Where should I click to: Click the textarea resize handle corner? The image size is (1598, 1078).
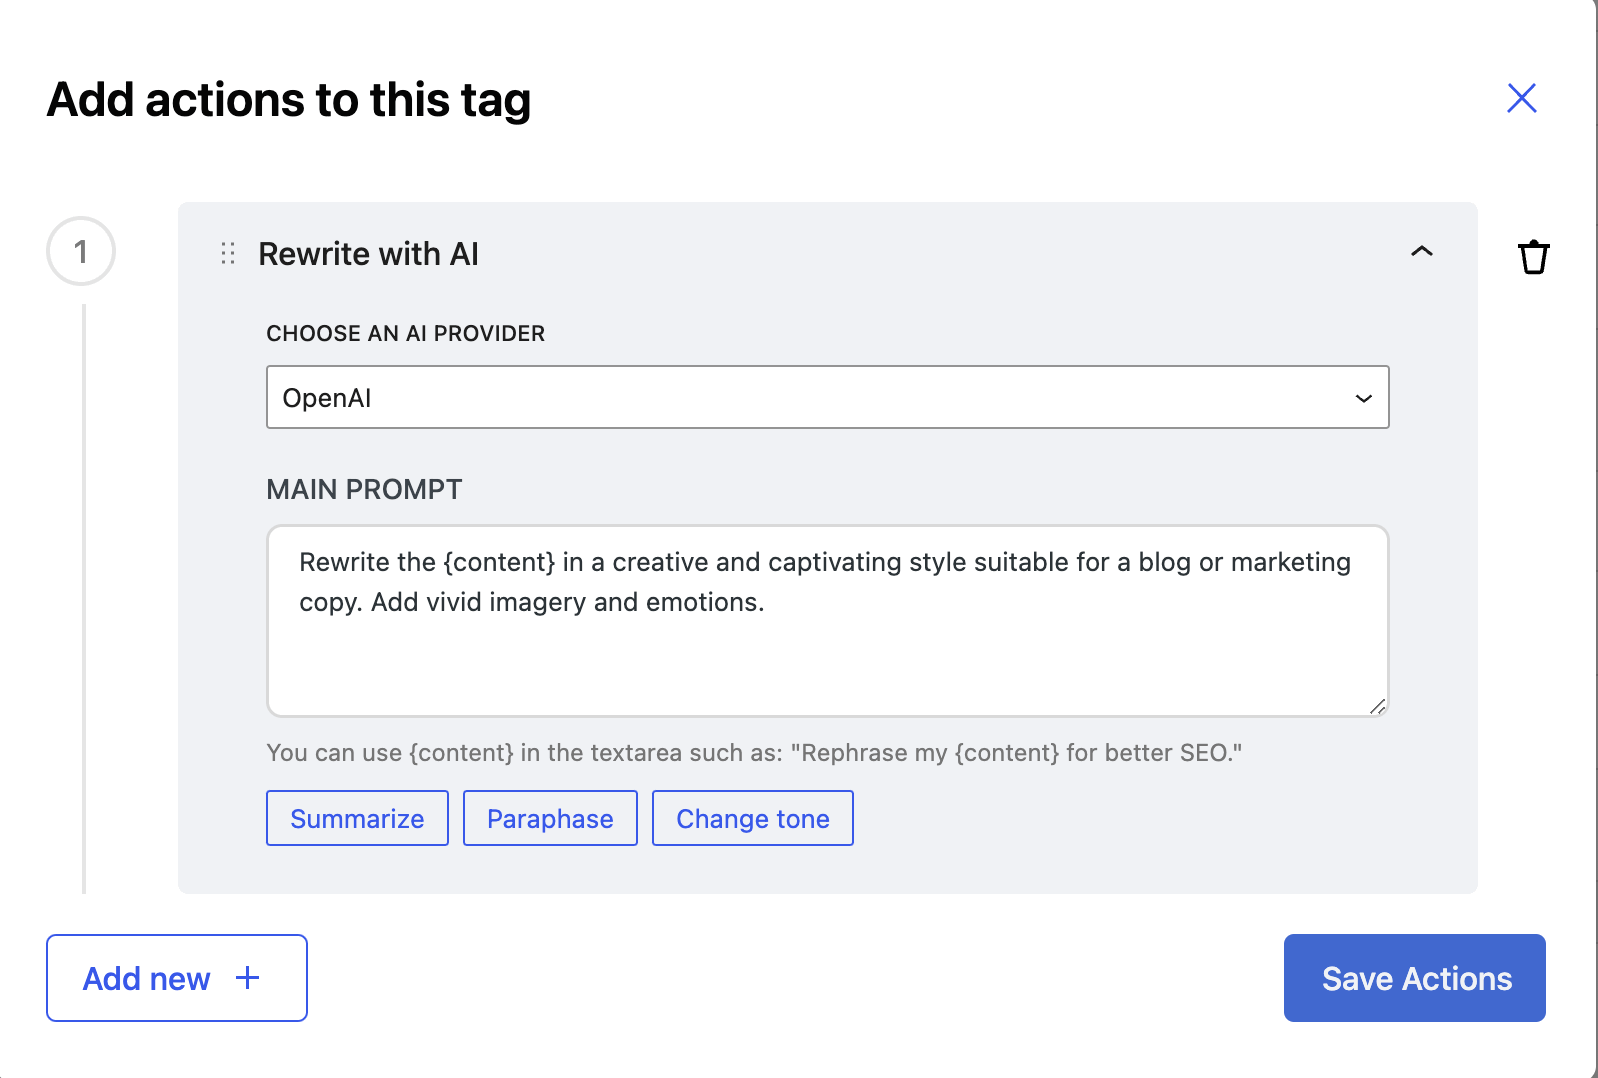pos(1377,706)
